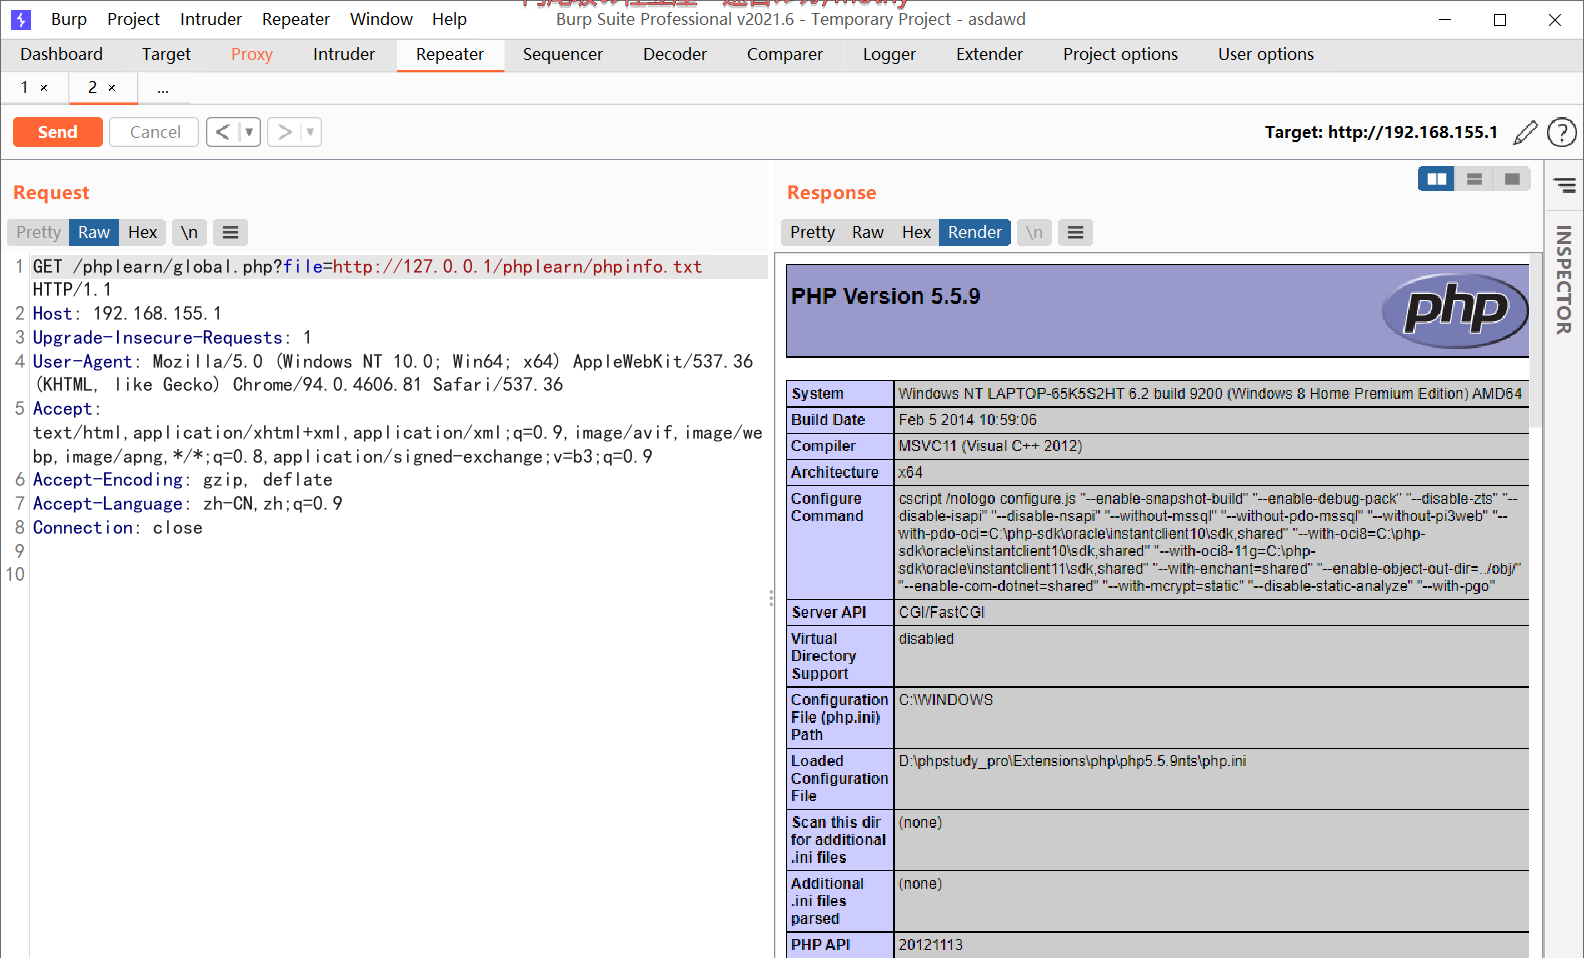Toggle response non-printable characters \n button
Image resolution: width=1584 pixels, height=958 pixels.
[x=1034, y=232]
